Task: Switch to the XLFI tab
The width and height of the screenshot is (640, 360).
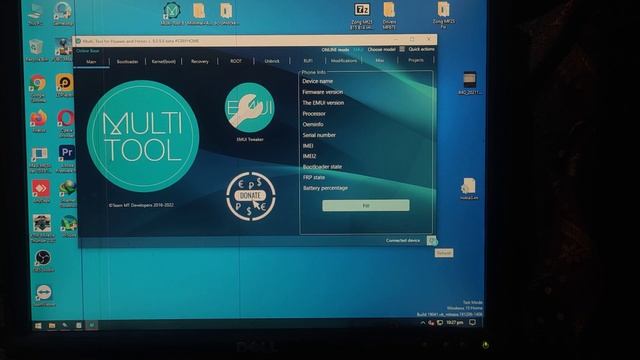Action: [x=308, y=61]
